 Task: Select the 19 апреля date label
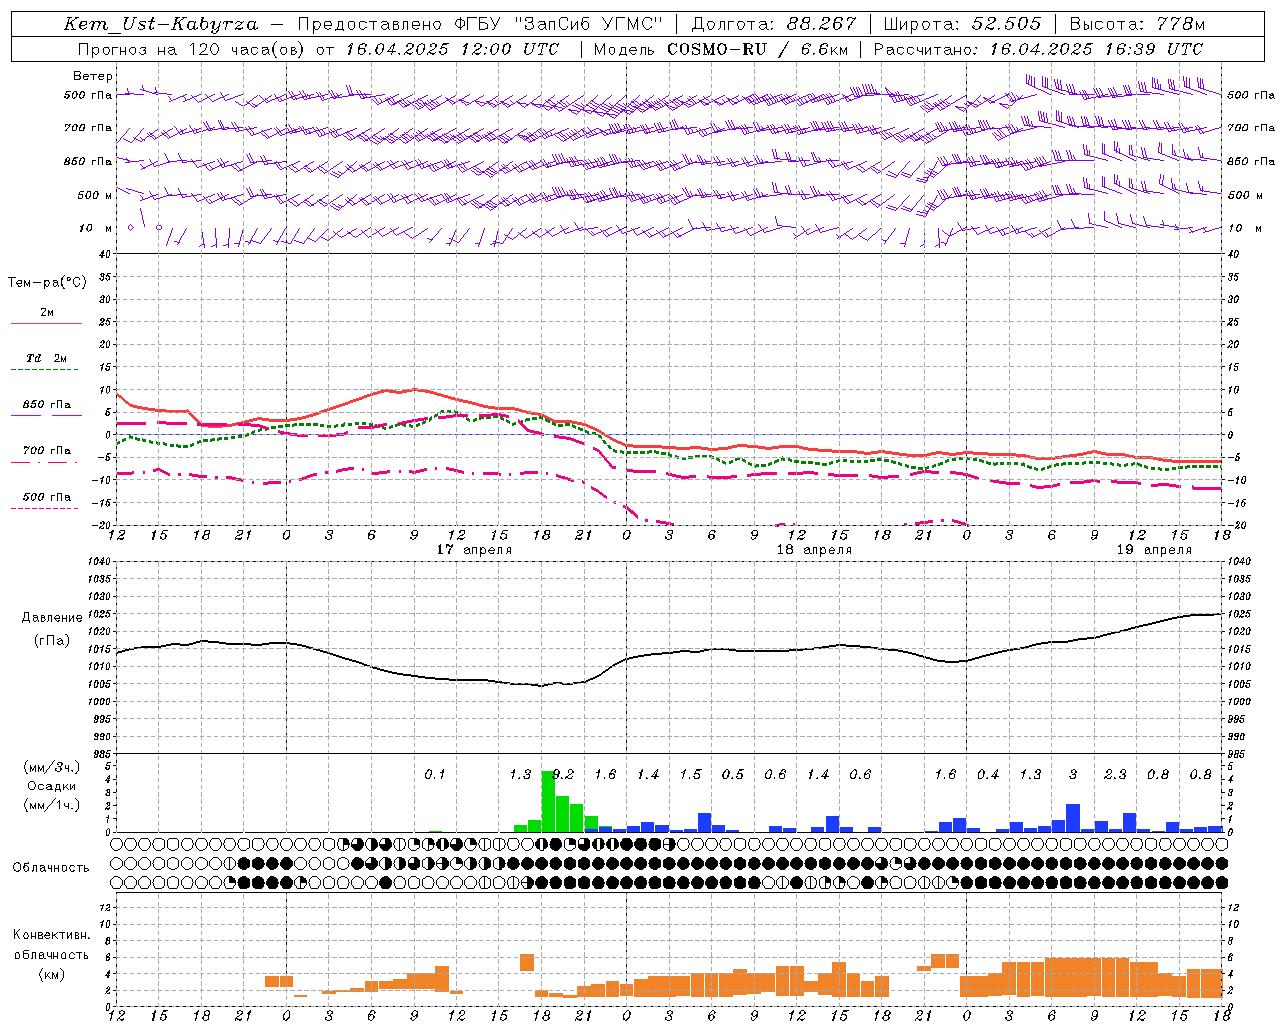[x=1154, y=550]
